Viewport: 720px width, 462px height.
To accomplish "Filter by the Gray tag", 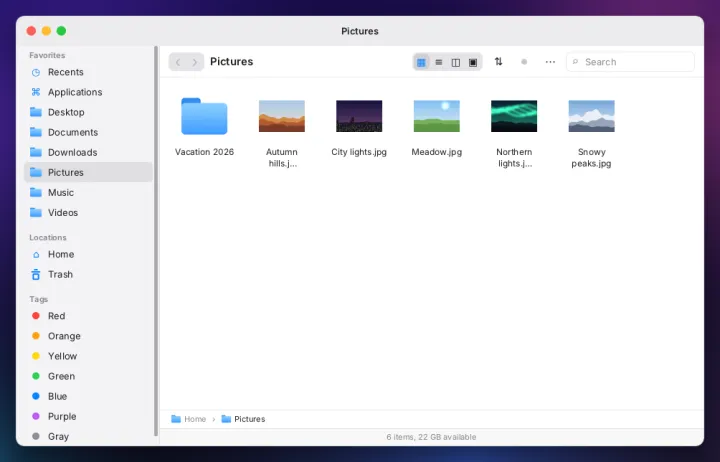I will 88,436.
